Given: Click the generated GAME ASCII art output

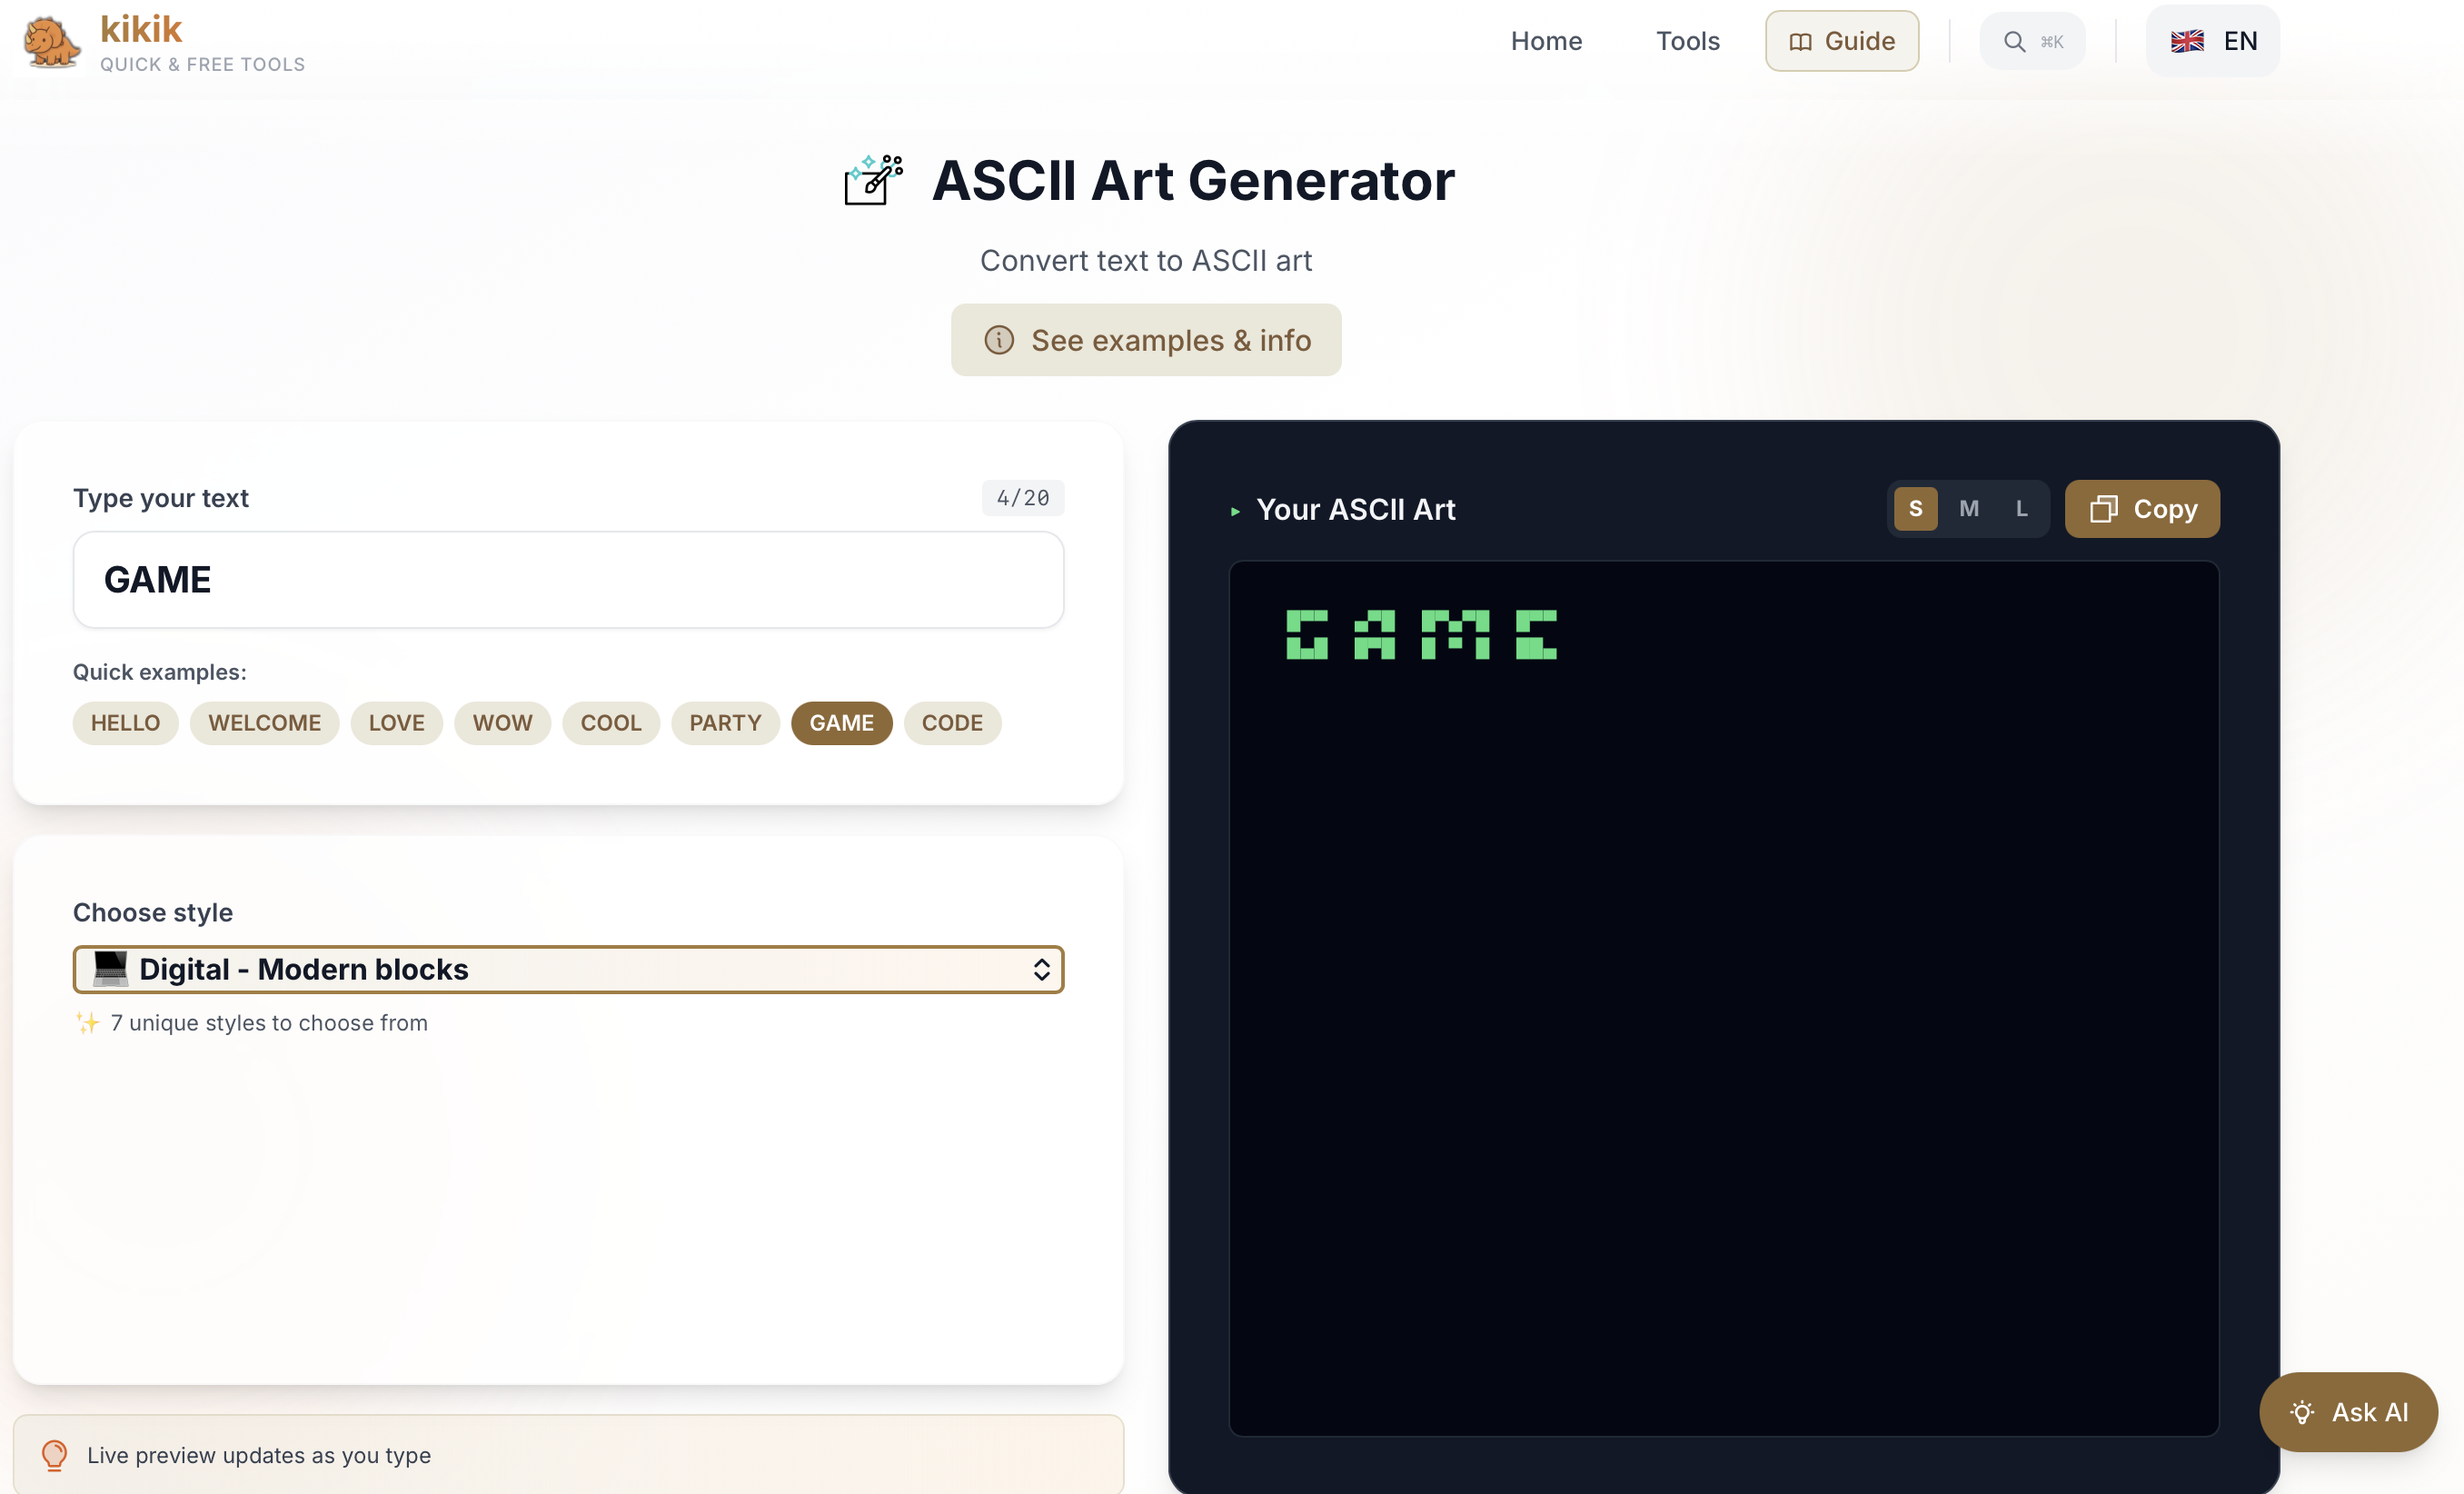Looking at the screenshot, I should point(1421,635).
